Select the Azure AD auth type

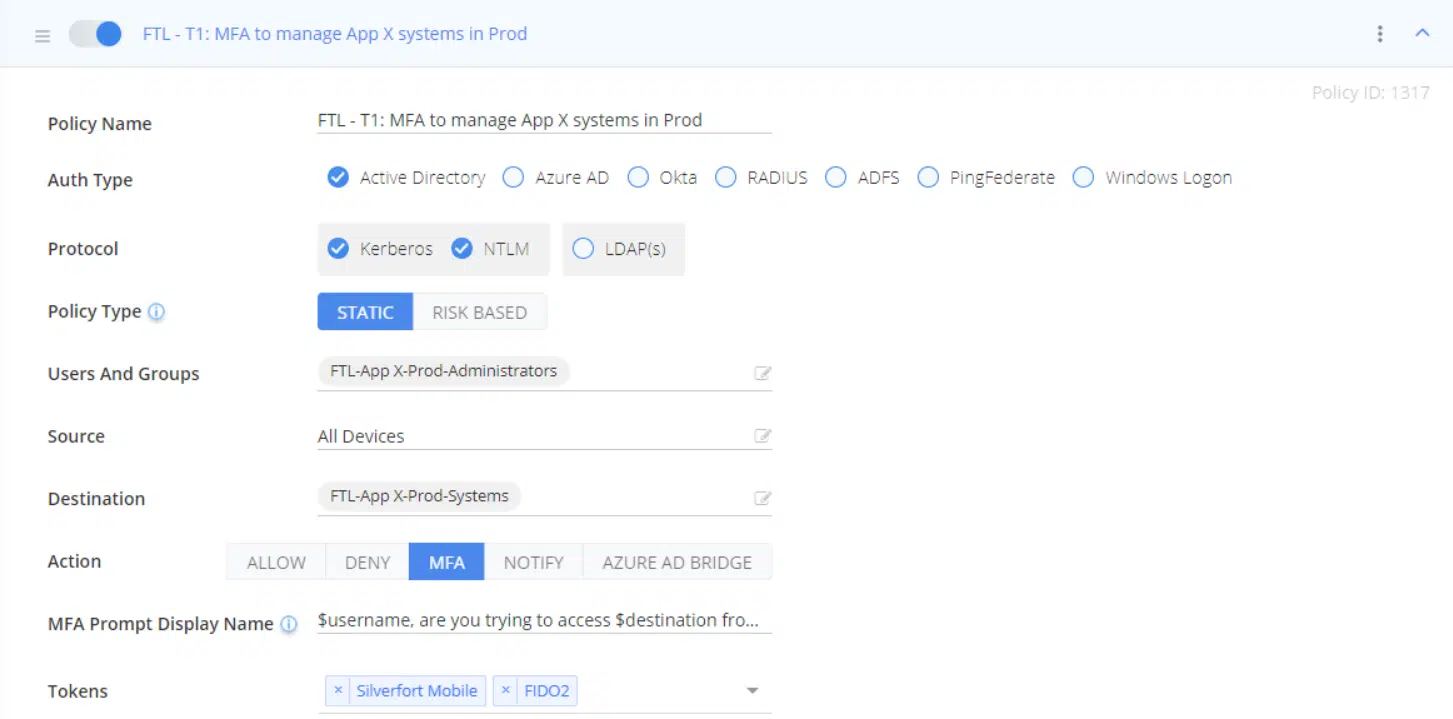513,178
